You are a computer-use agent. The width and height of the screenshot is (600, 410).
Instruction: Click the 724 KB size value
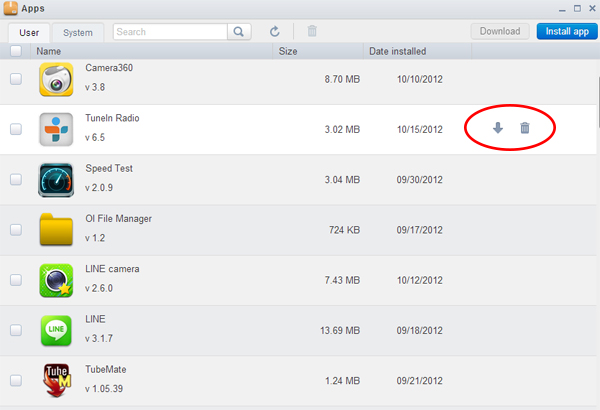(x=344, y=230)
